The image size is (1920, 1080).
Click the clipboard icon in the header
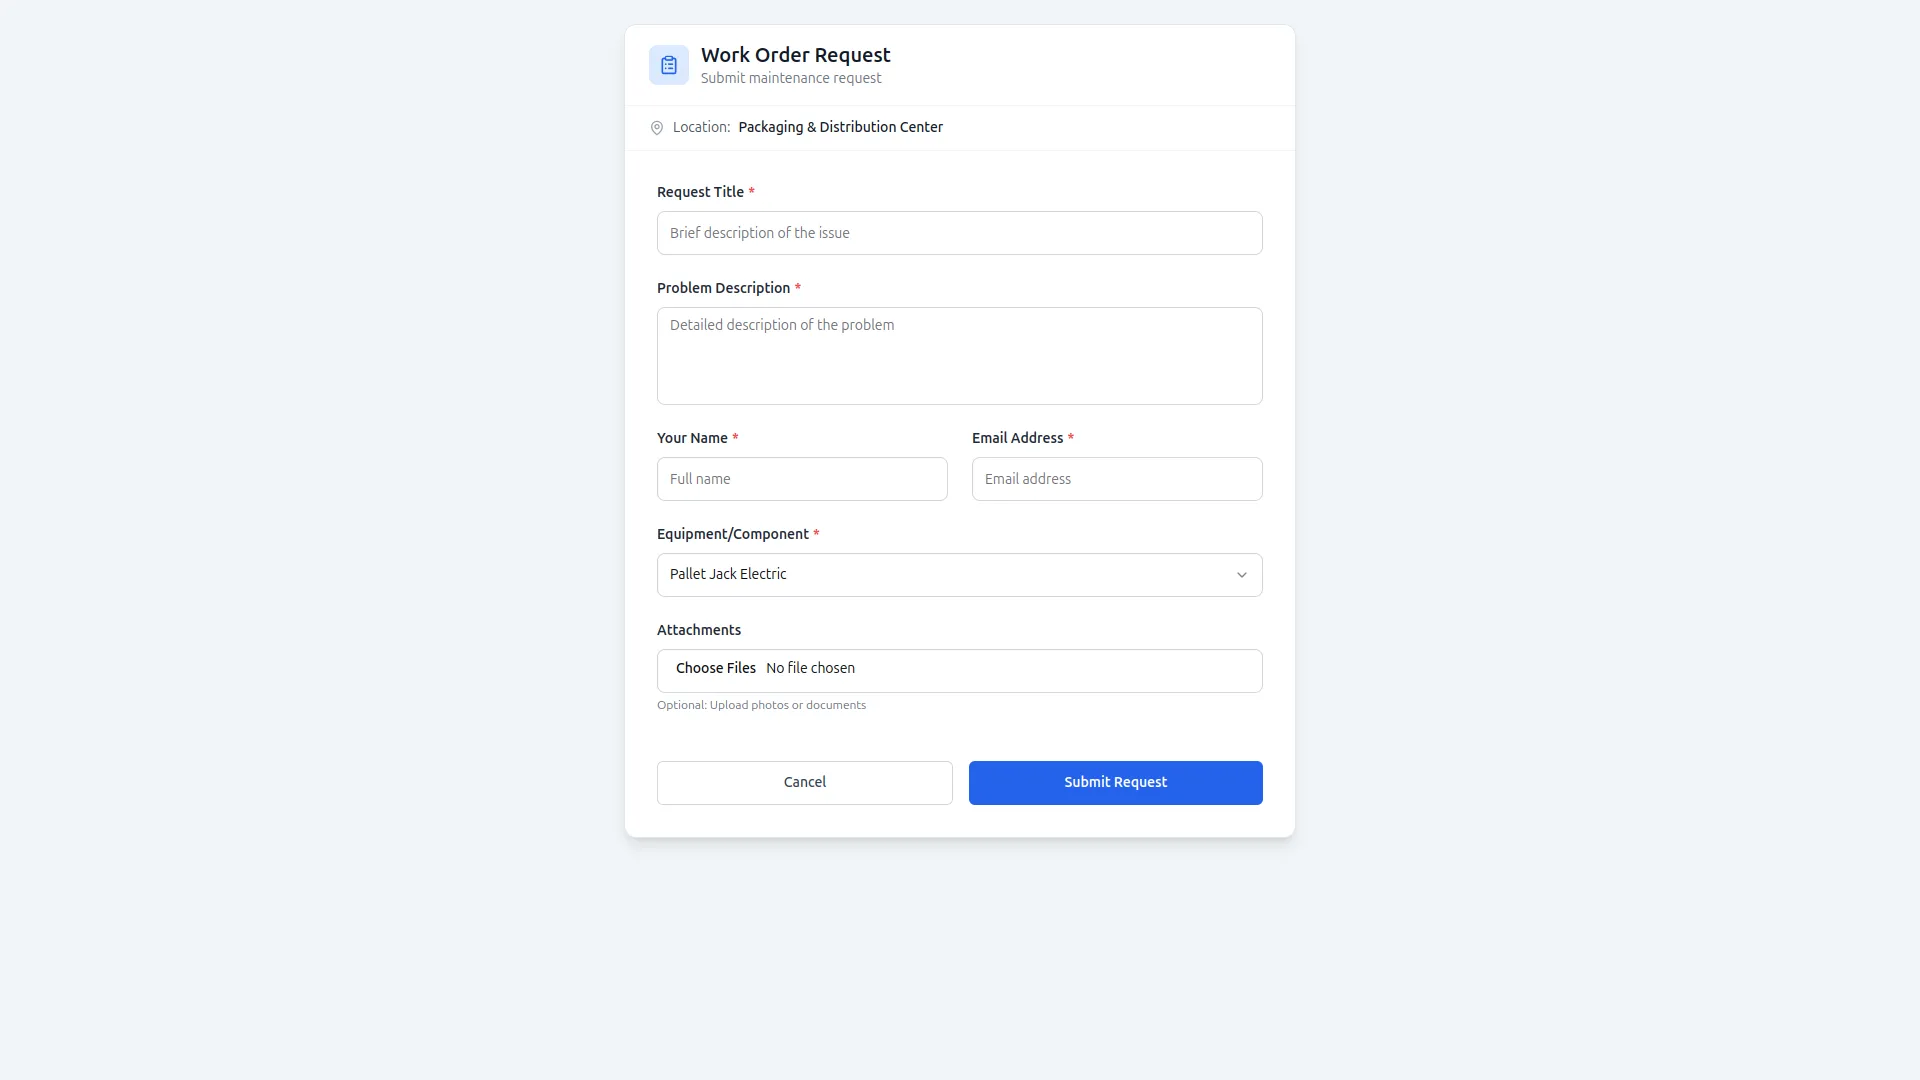(669, 65)
